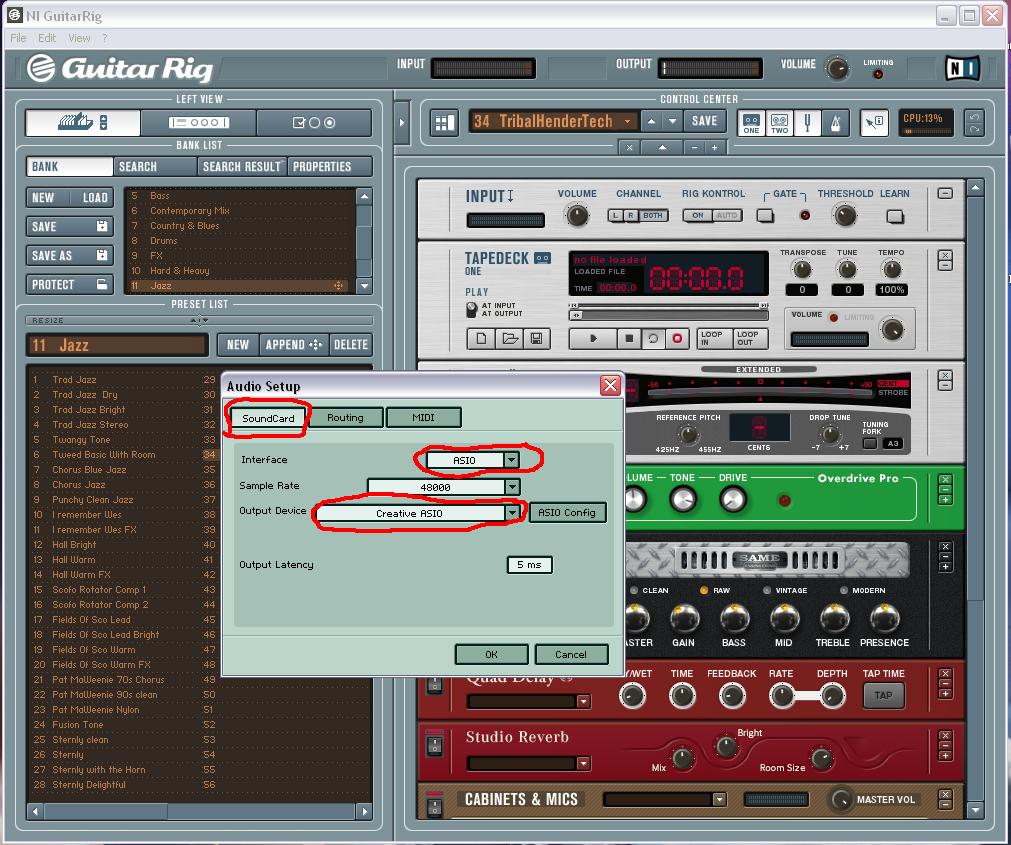Collapse the left view with arrow button
Viewport: 1011px width, 845px height.
pos(401,122)
